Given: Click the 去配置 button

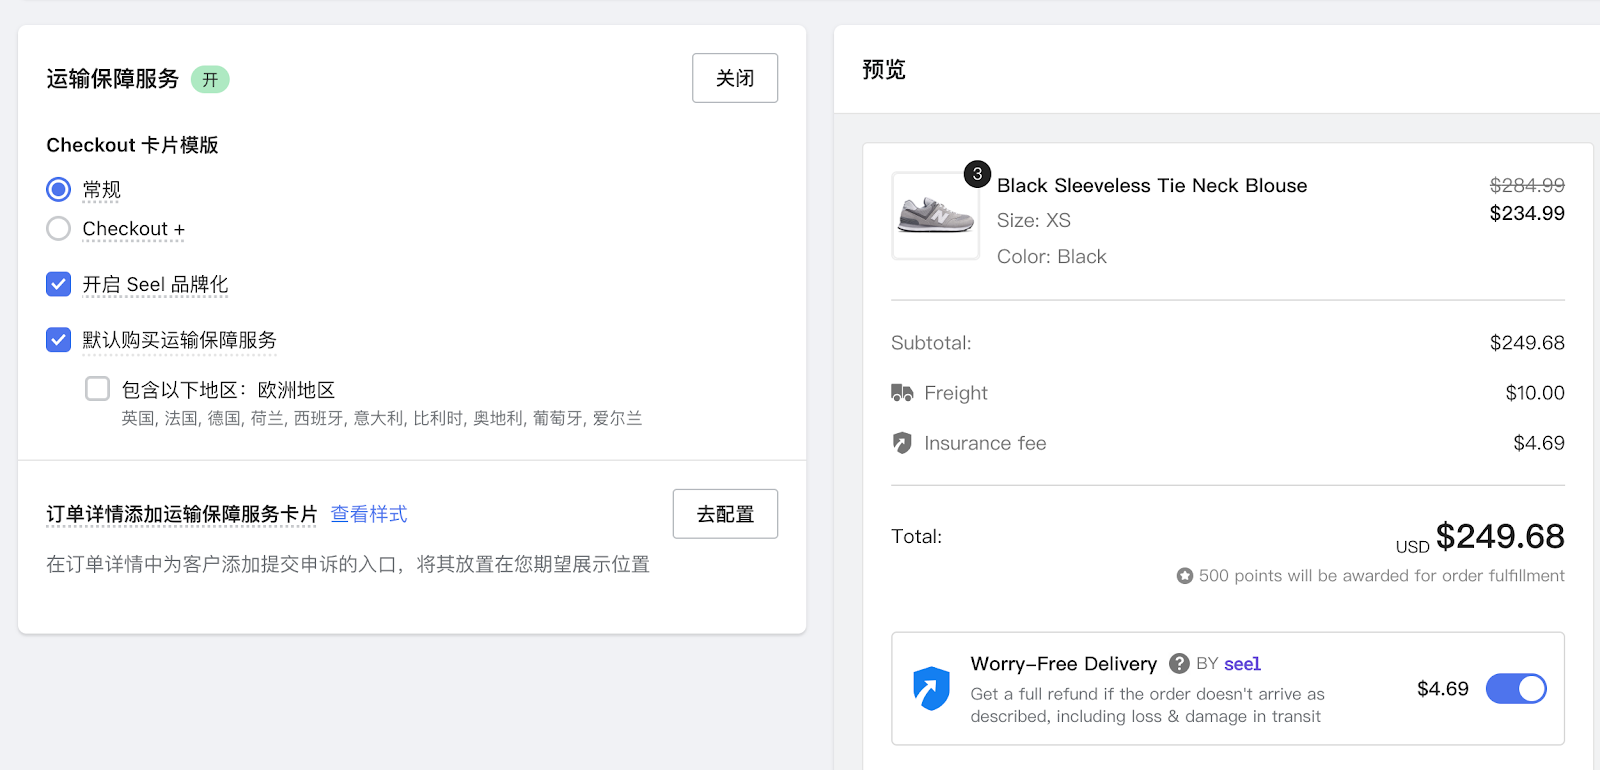Looking at the screenshot, I should 725,514.
